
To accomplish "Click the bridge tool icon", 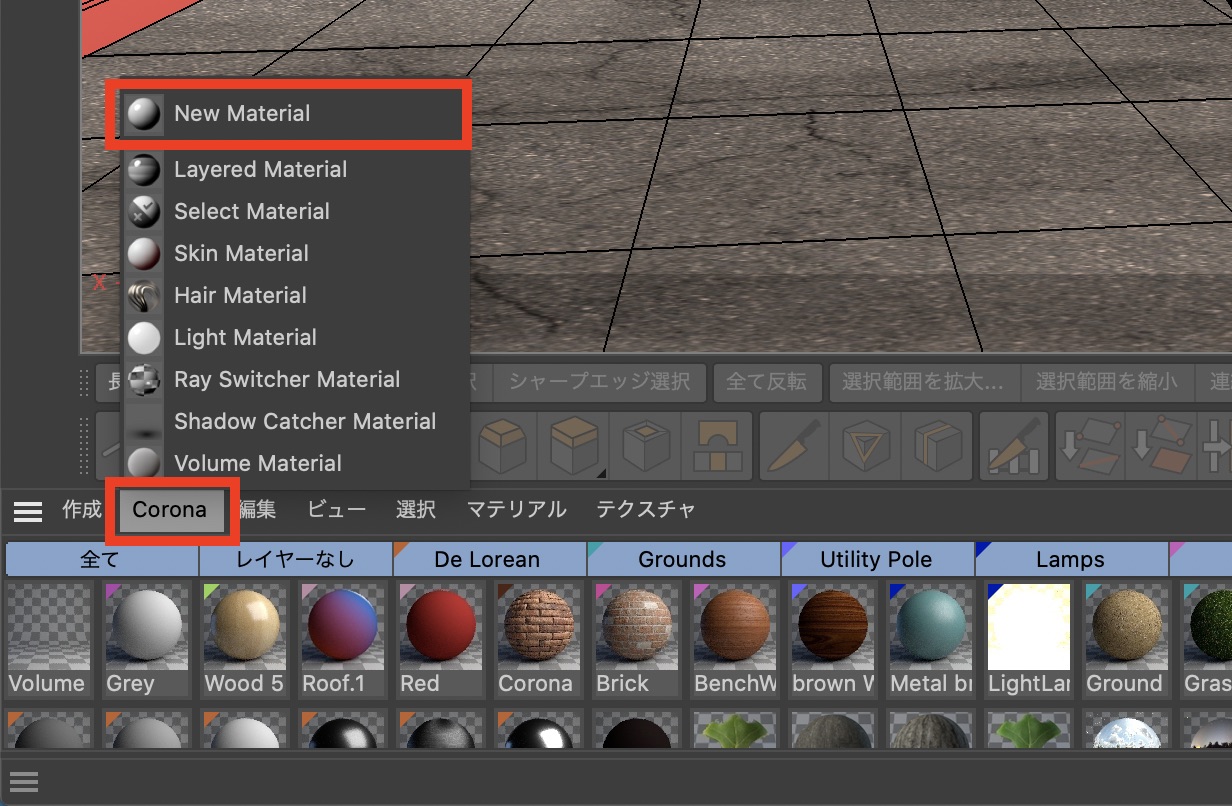I will coord(716,446).
